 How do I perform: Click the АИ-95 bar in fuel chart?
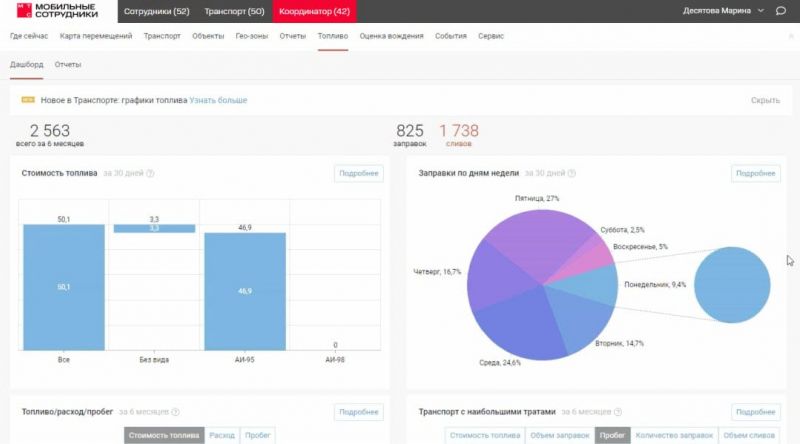[x=245, y=291]
